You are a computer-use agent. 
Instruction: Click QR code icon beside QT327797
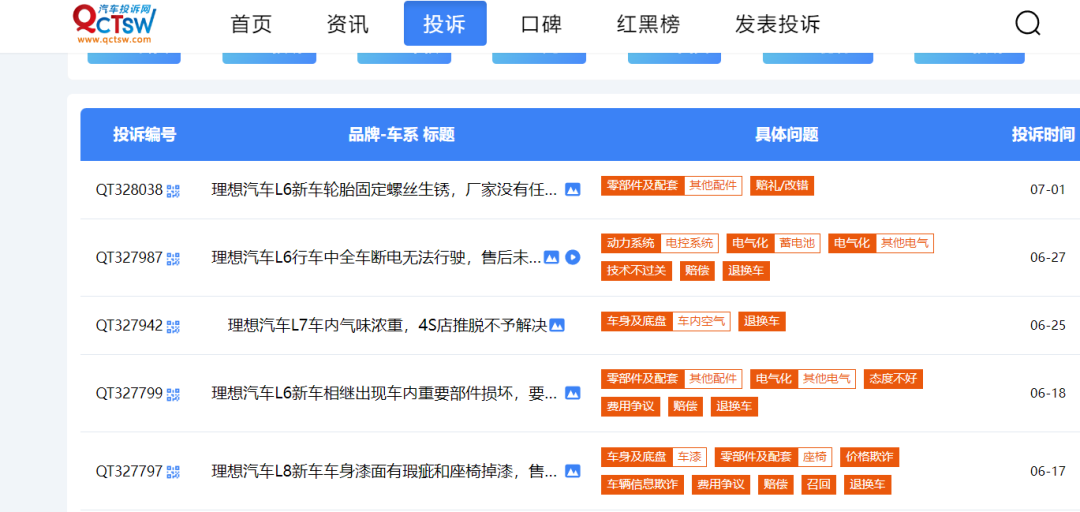pyautogui.click(x=173, y=472)
